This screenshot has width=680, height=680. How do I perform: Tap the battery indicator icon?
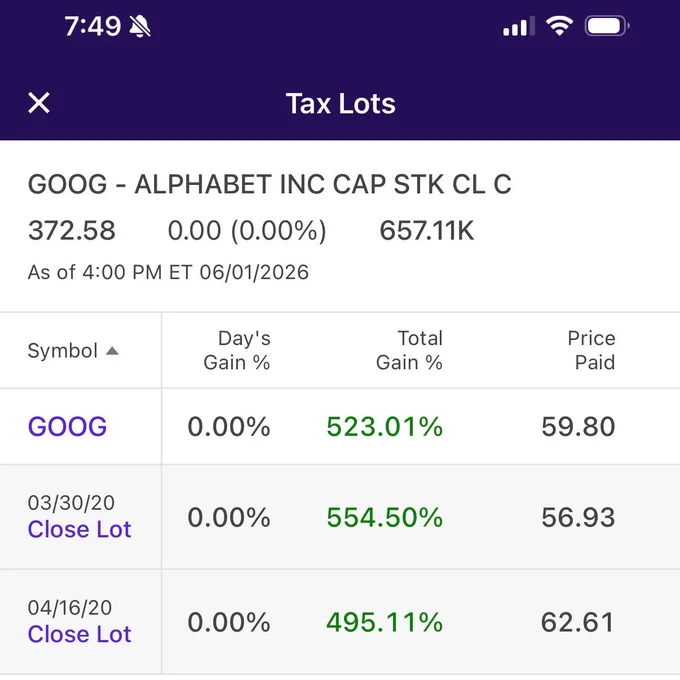pos(607,26)
